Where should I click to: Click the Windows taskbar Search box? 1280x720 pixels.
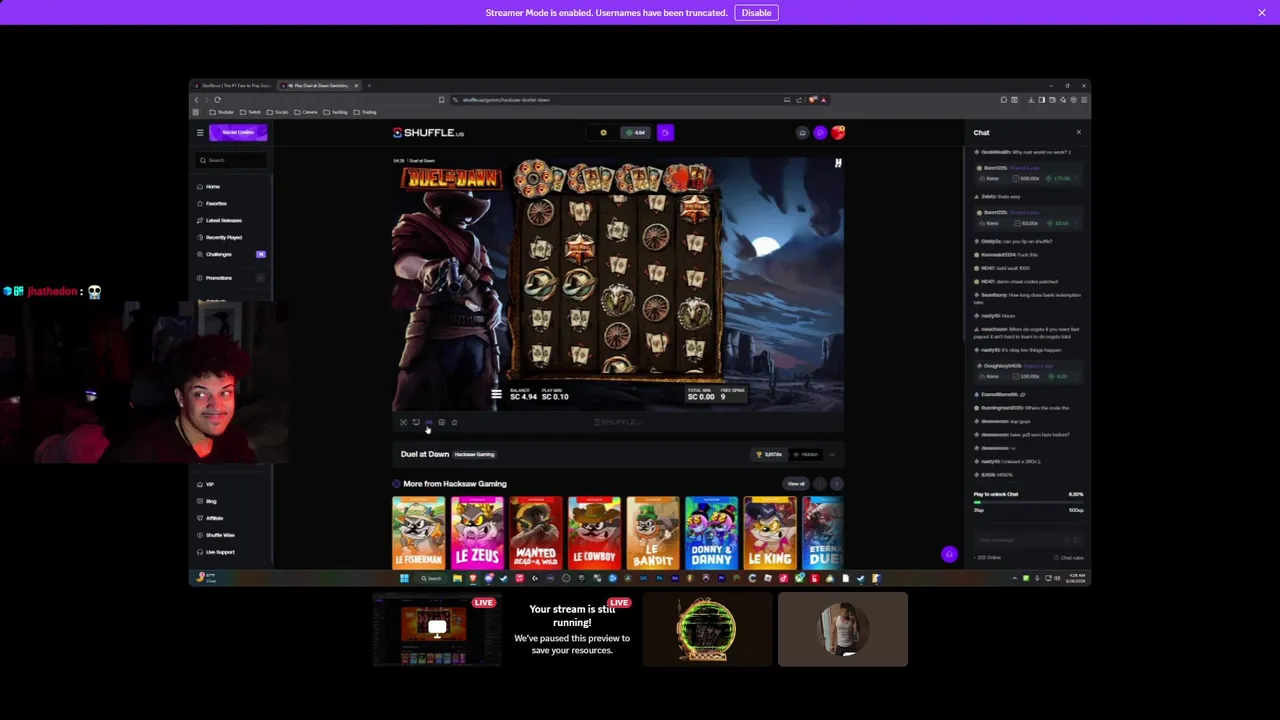(431, 578)
